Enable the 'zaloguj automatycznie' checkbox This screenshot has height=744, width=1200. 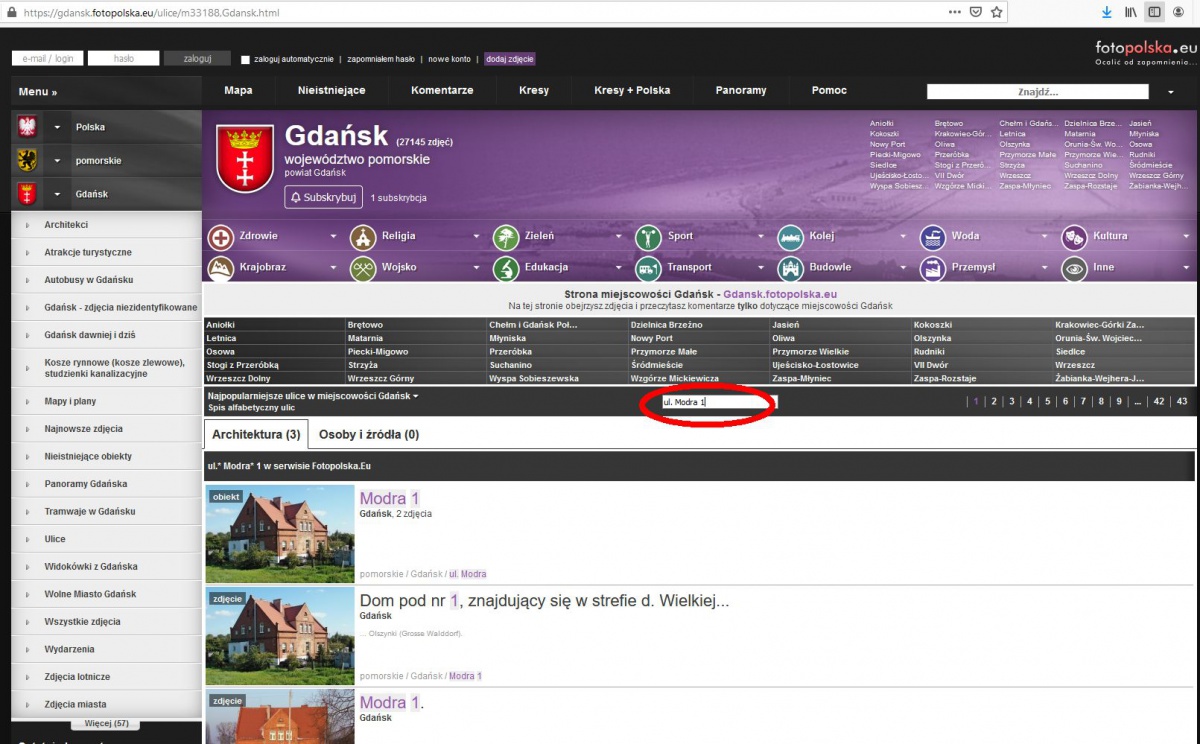pyautogui.click(x=246, y=59)
